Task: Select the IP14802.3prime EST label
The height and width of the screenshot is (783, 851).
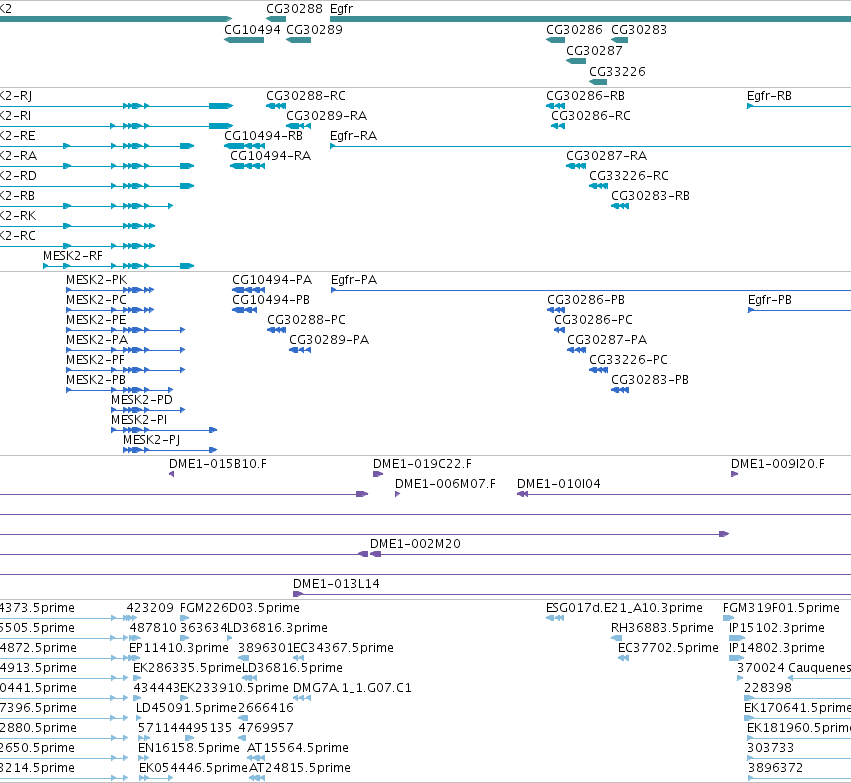Action: 777,647
